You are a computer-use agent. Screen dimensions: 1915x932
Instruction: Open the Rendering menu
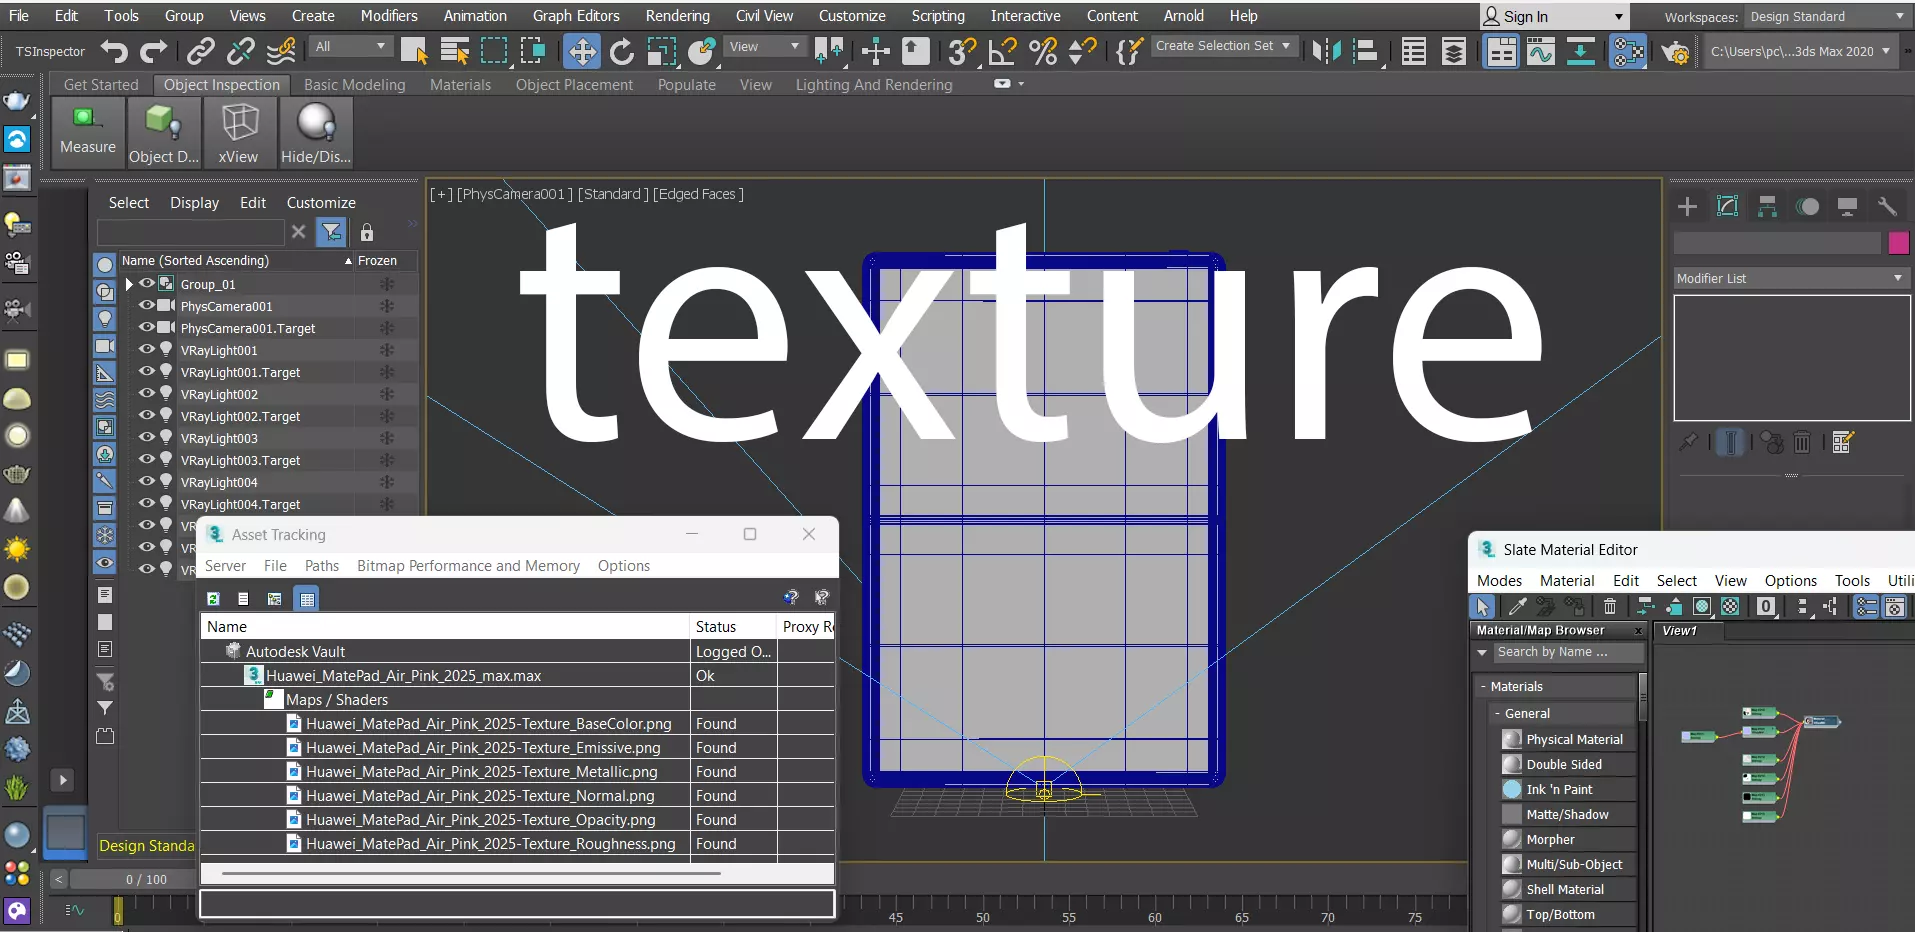click(x=677, y=16)
